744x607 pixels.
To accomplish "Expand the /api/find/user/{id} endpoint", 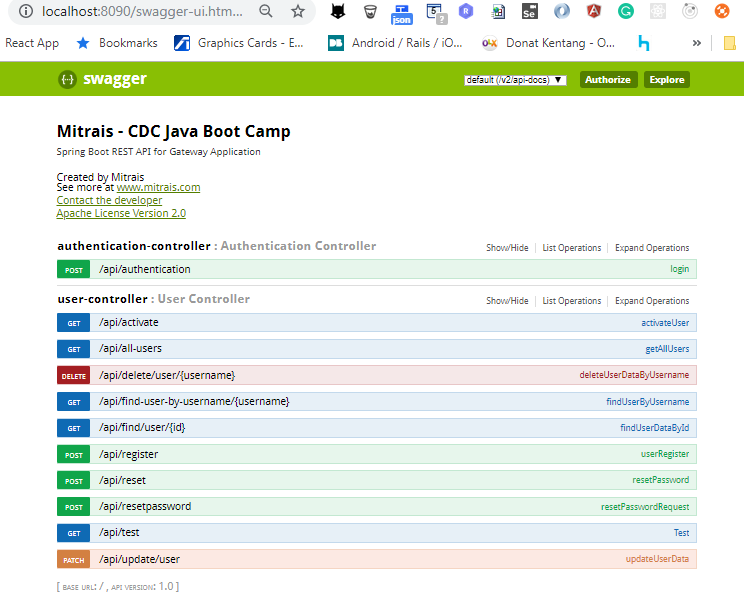I will pyautogui.click(x=142, y=428).
